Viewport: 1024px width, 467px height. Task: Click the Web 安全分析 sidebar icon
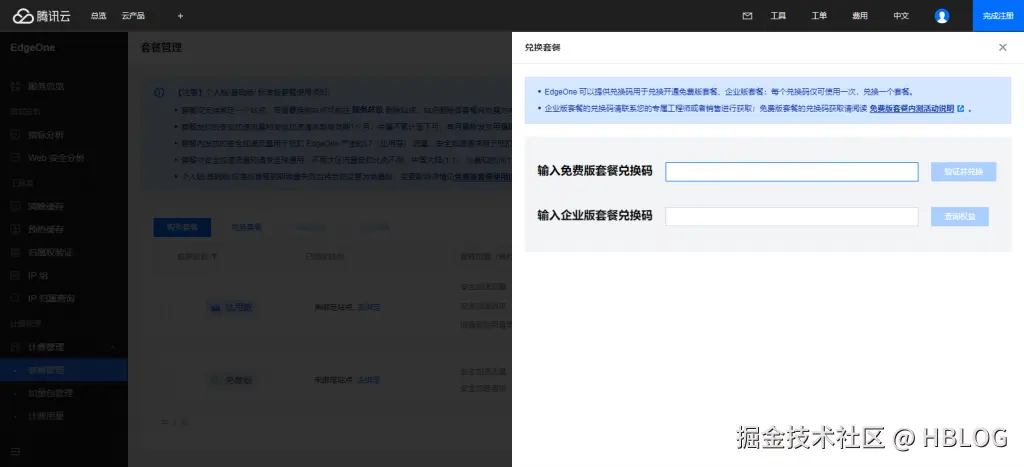pos(16,157)
